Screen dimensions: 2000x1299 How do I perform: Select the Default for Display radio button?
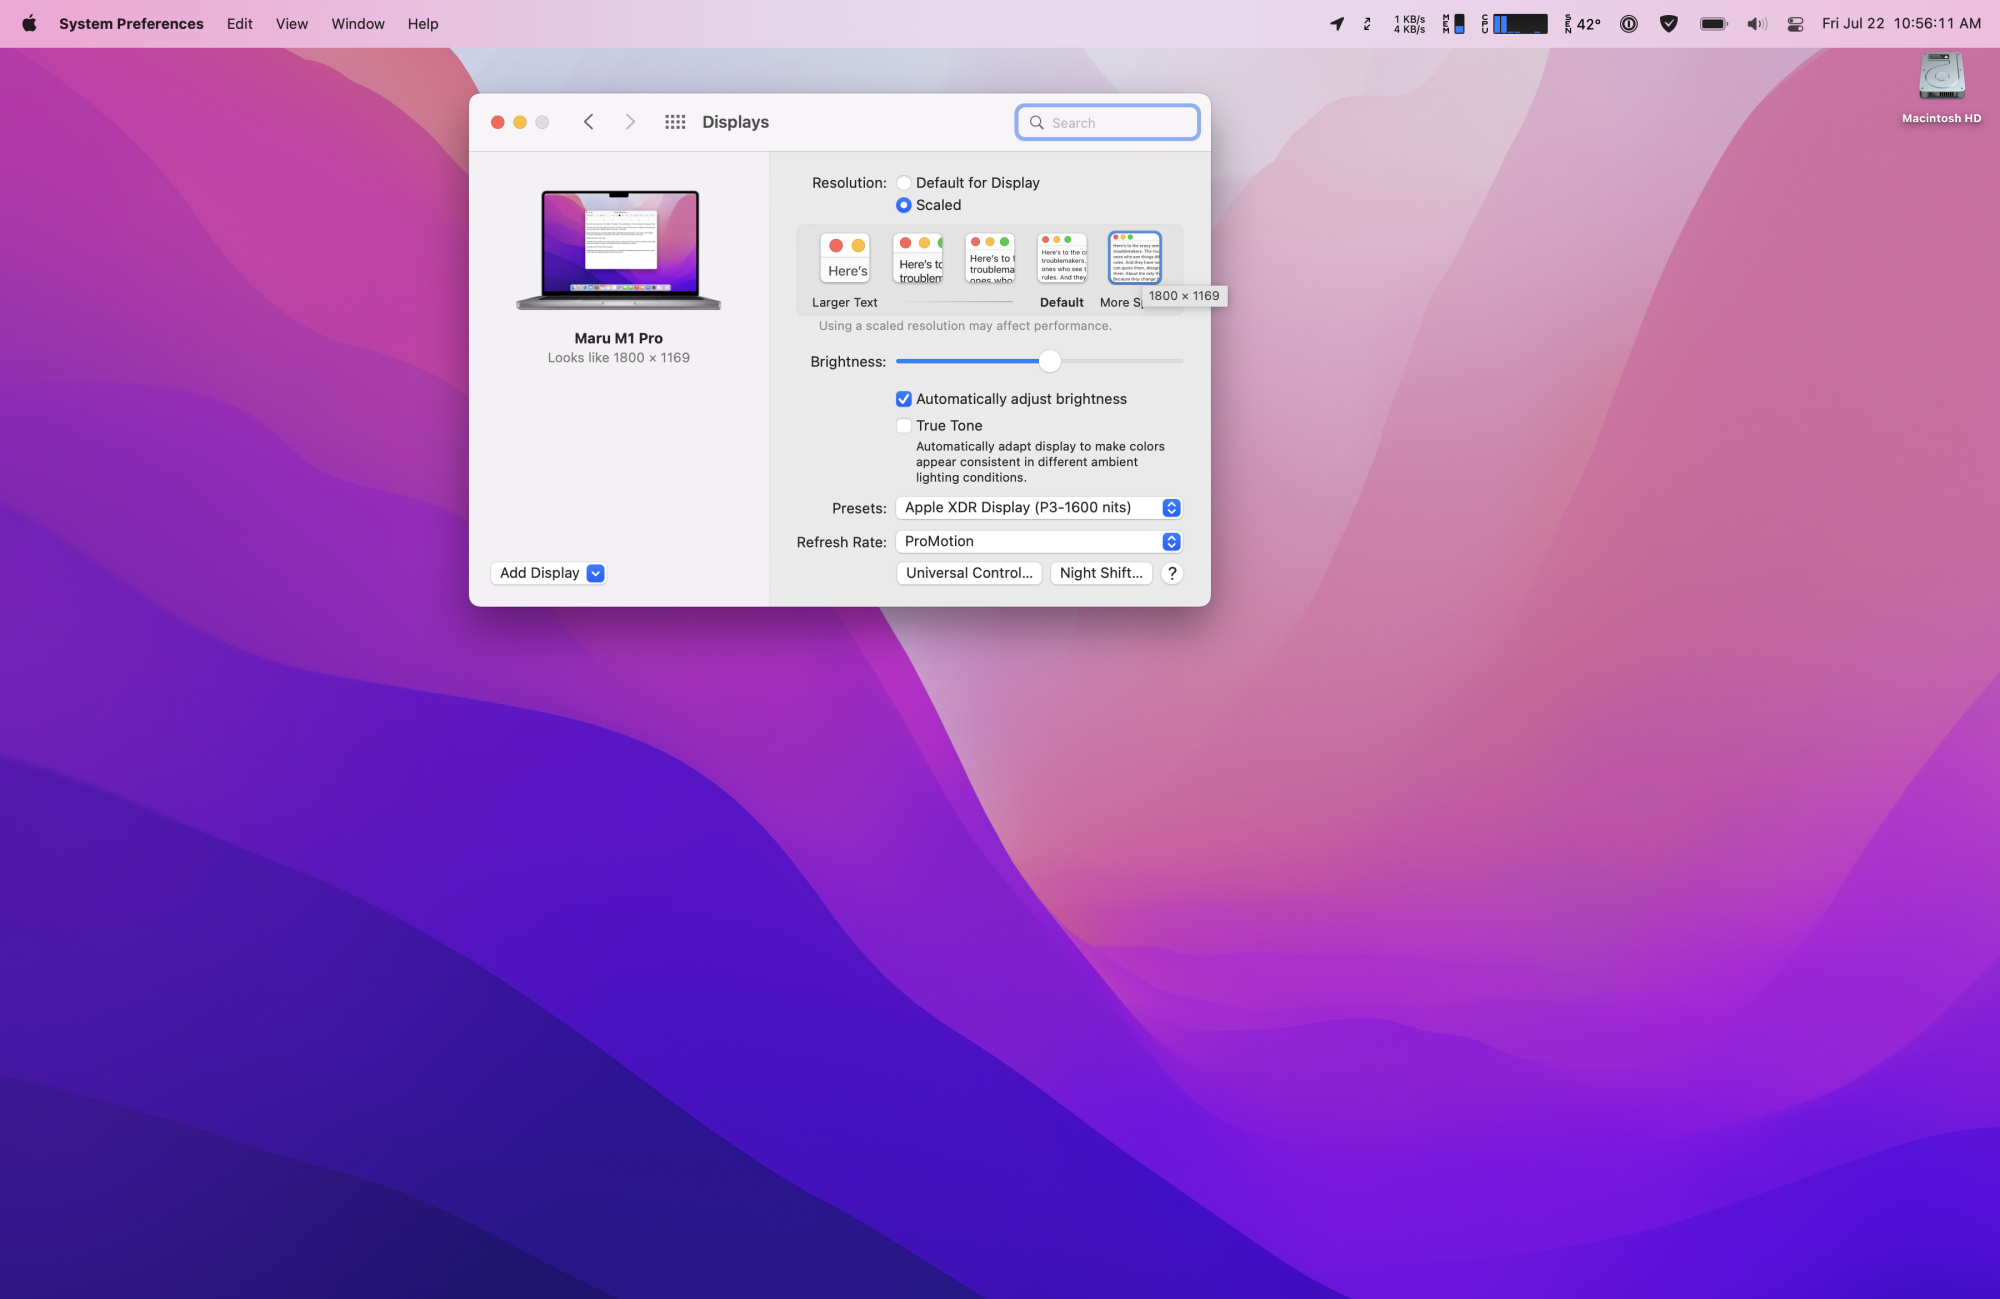click(904, 183)
